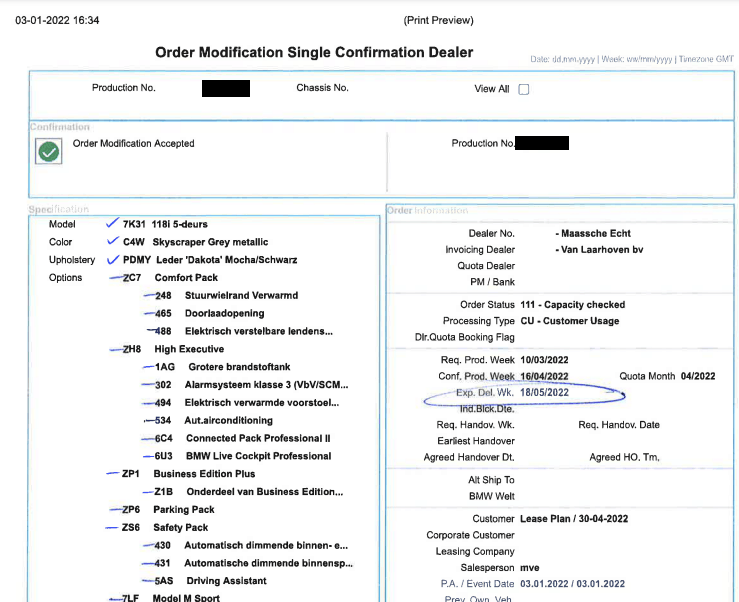The height and width of the screenshot is (602, 739).
Task: Click processing type CU - Customer Usage
Action: tap(570, 321)
